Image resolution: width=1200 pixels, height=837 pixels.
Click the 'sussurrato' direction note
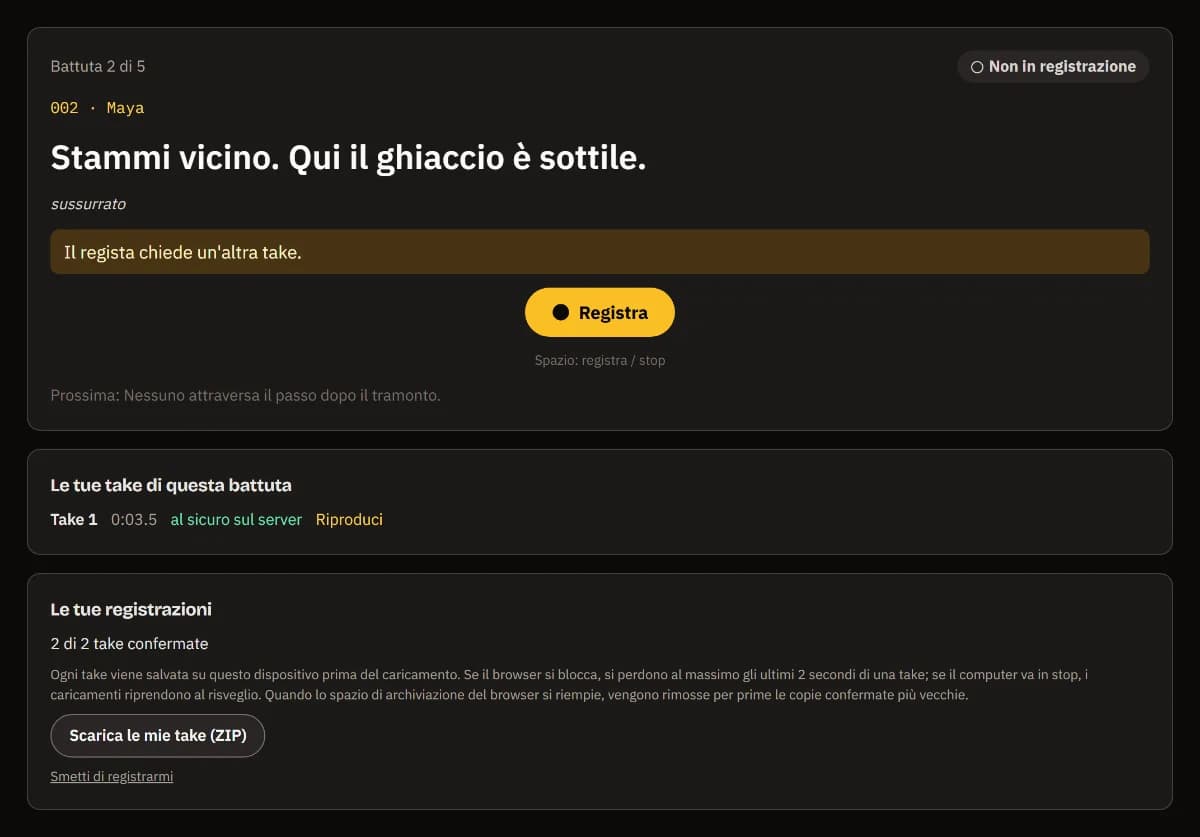(x=88, y=204)
